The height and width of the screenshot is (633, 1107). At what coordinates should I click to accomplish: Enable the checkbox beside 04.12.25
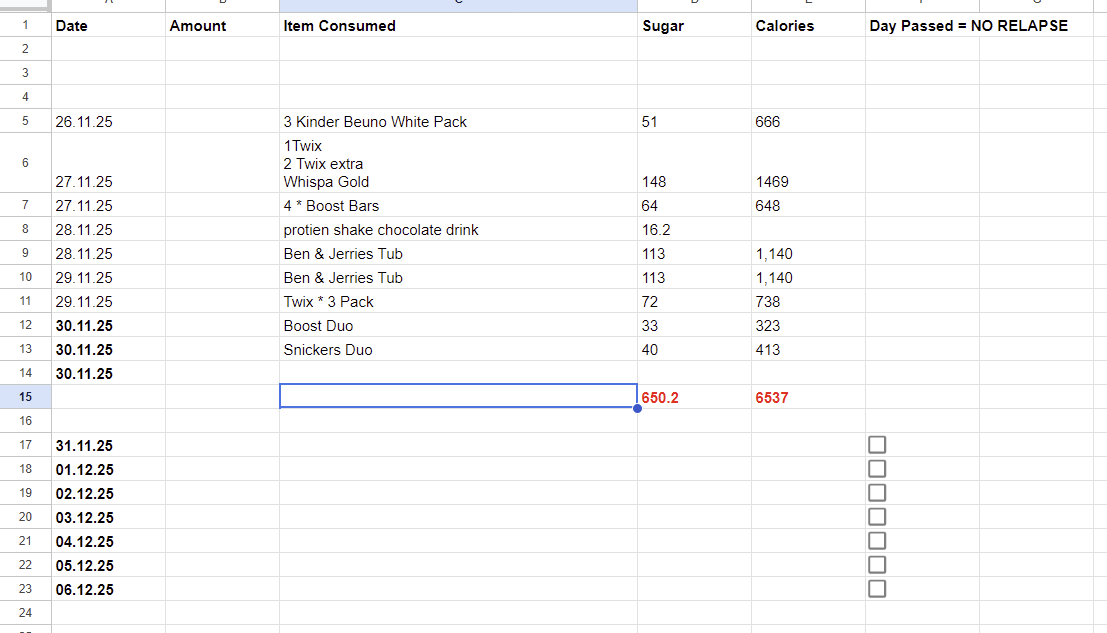(877, 541)
